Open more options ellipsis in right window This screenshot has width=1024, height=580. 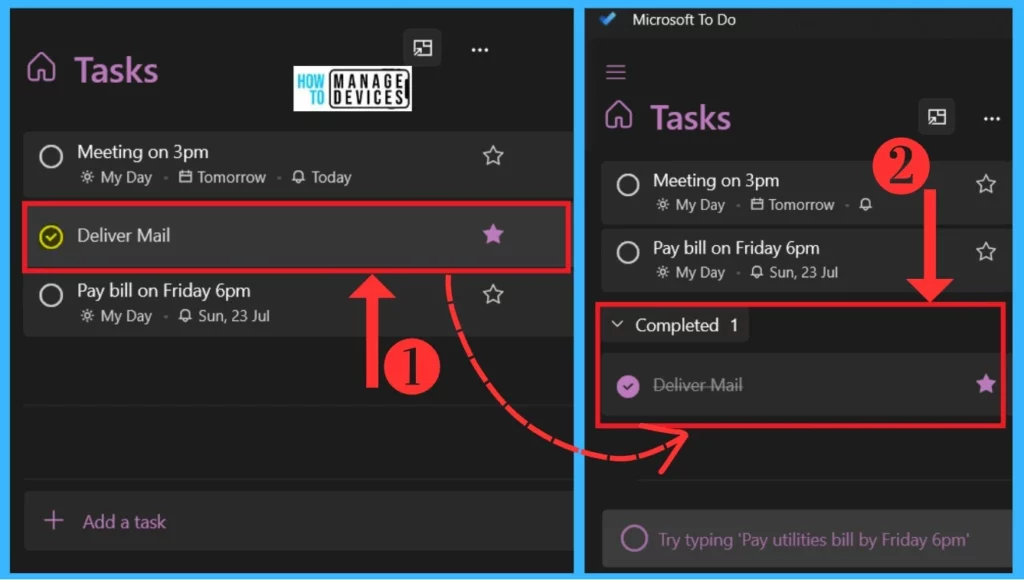click(991, 119)
